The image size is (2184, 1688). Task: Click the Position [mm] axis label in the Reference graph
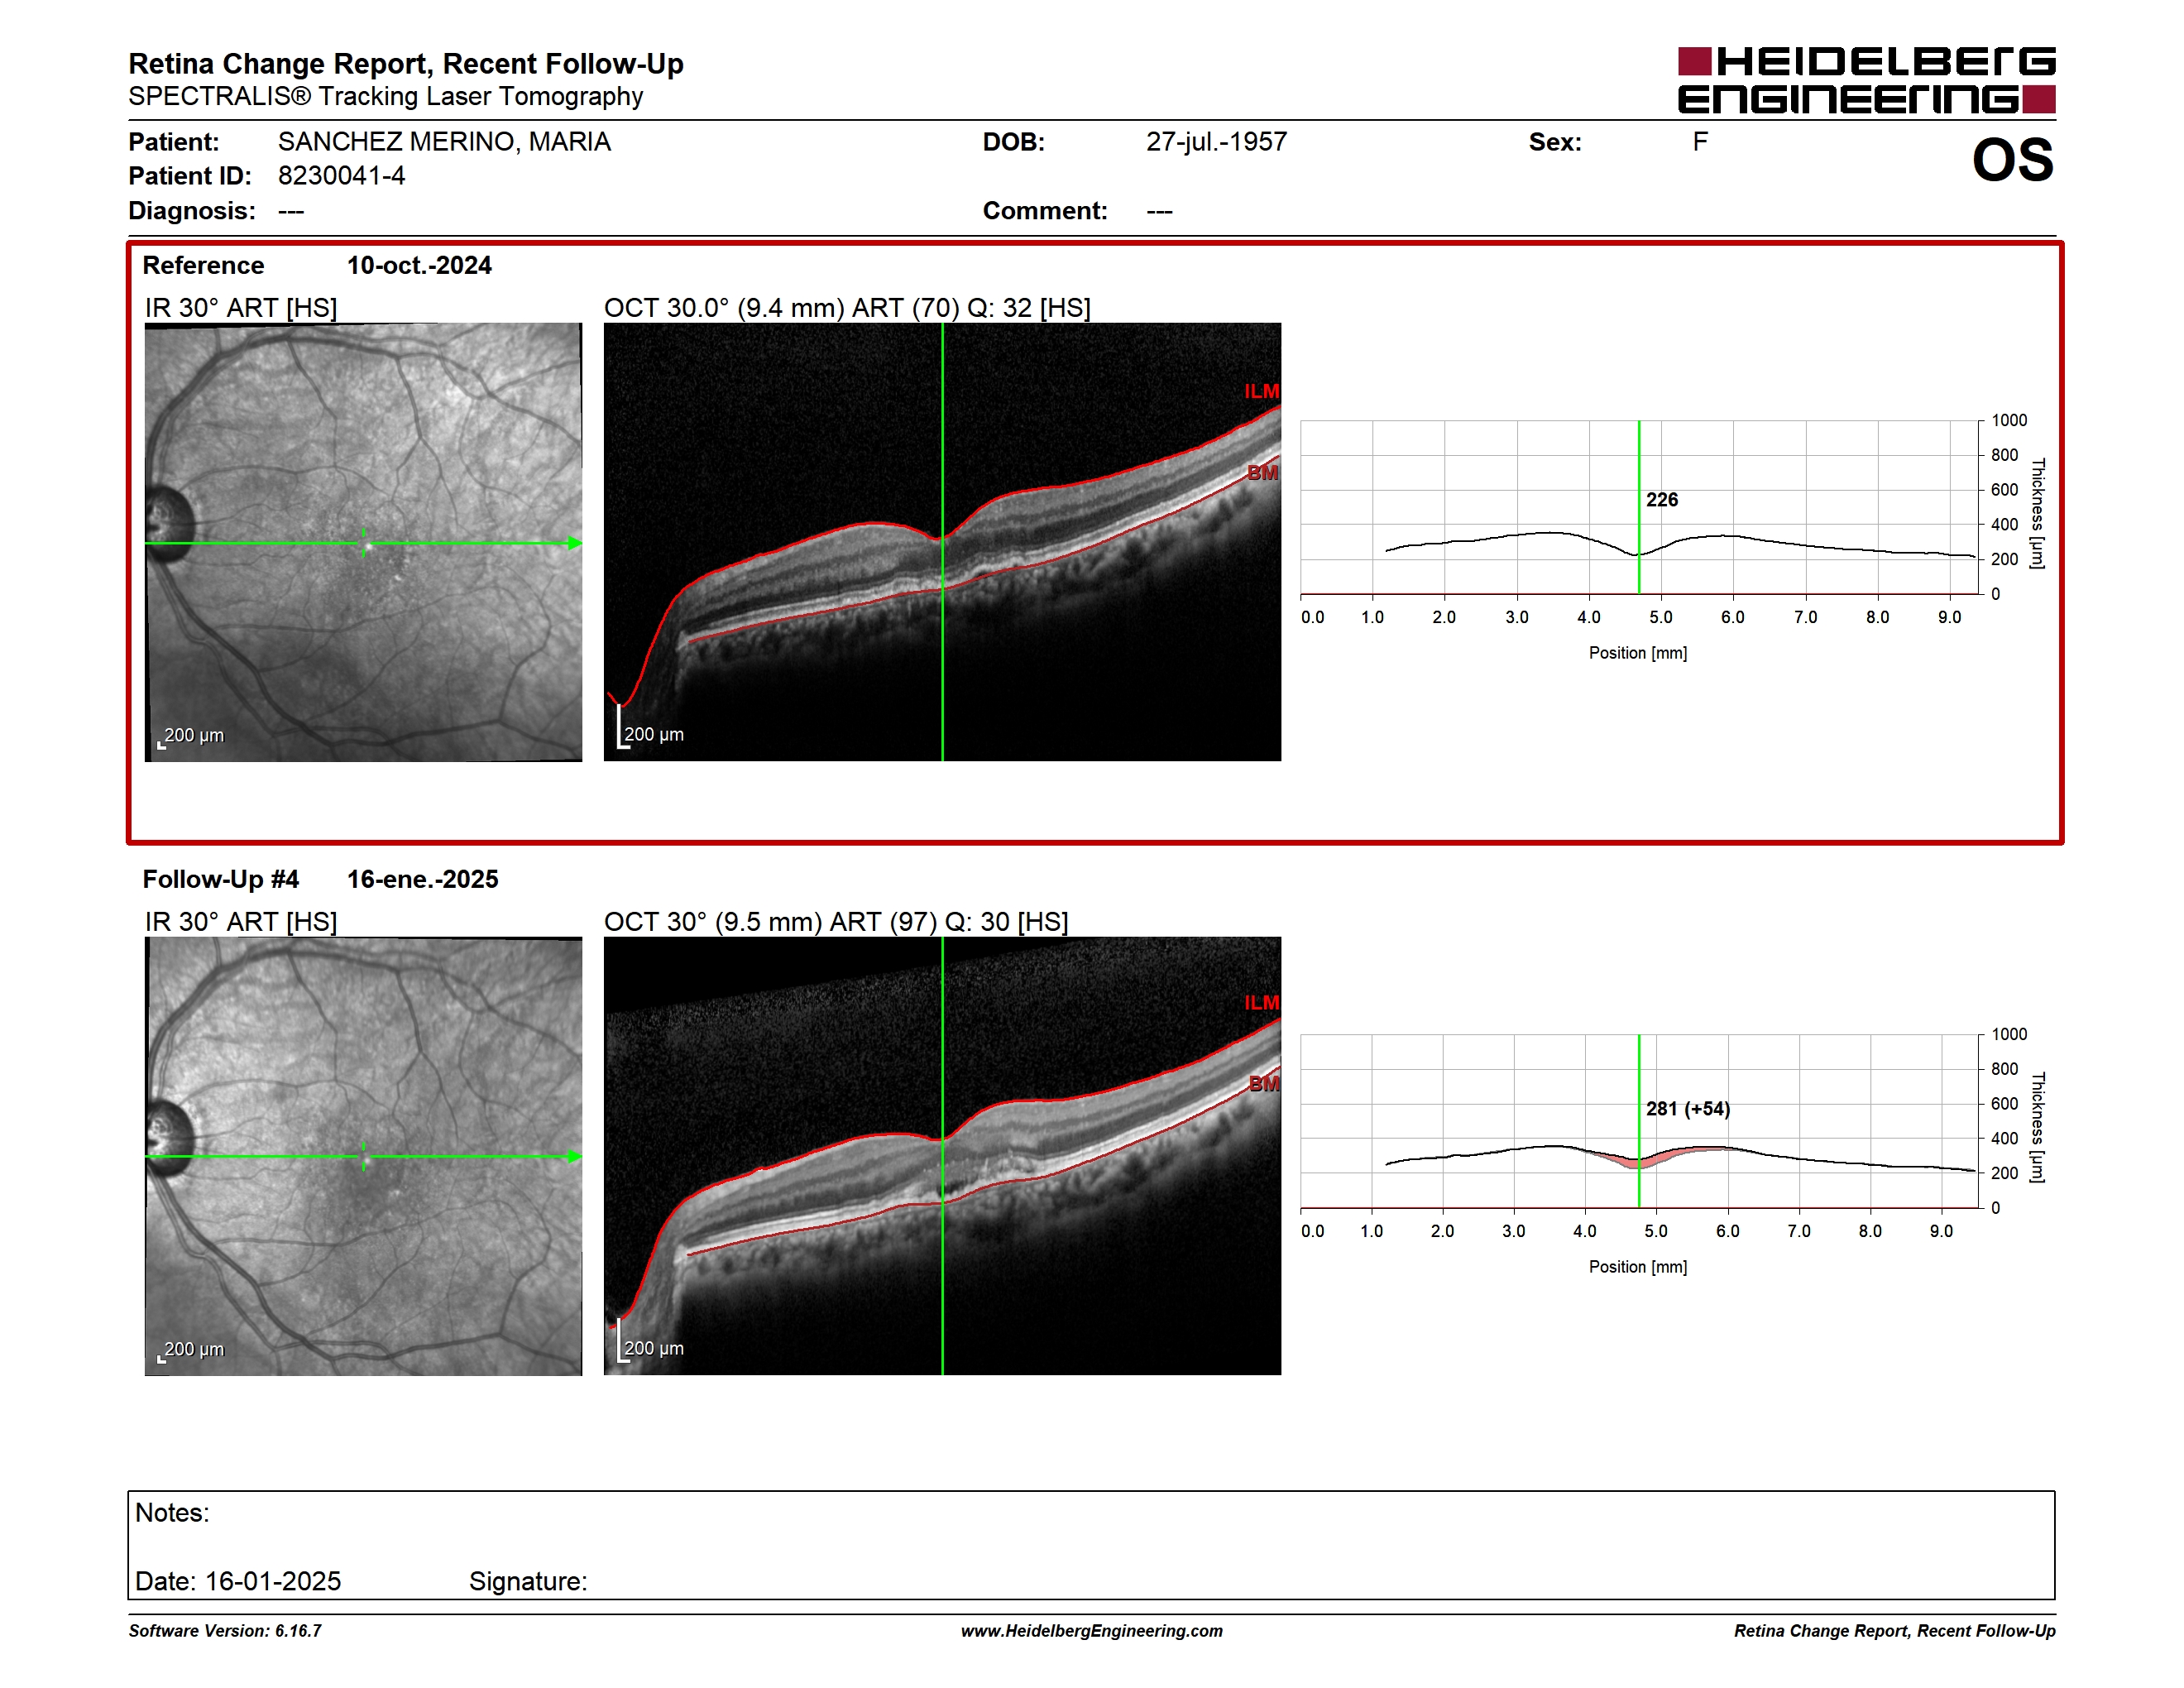[x=1638, y=653]
